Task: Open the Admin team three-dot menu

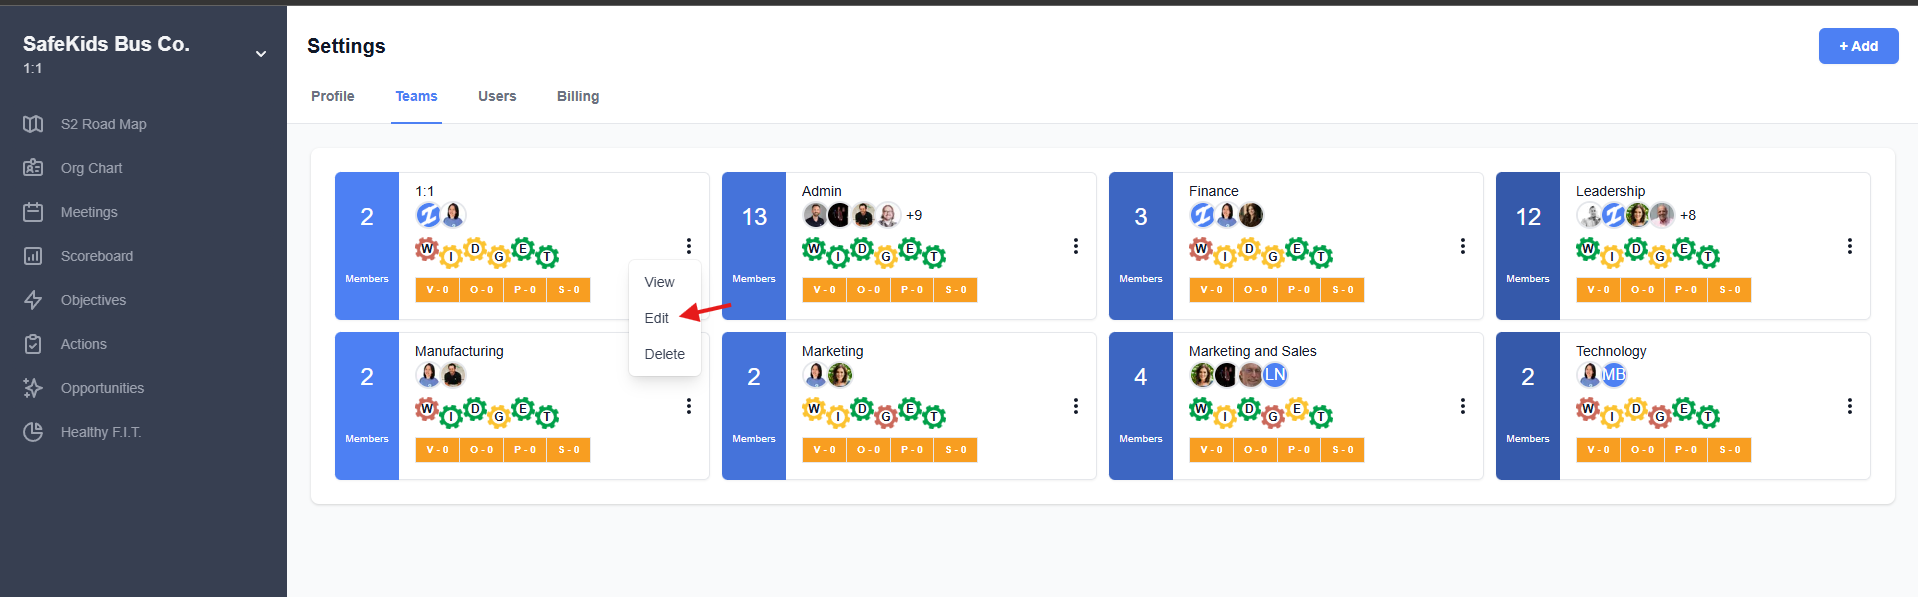Action: tap(1075, 246)
